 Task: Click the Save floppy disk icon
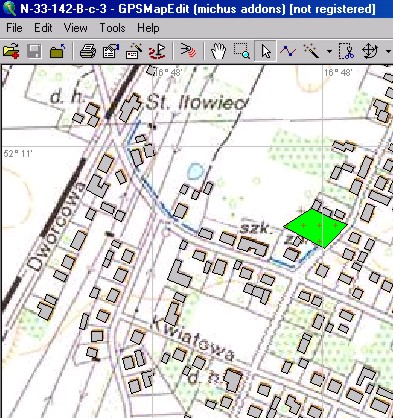coord(34,51)
